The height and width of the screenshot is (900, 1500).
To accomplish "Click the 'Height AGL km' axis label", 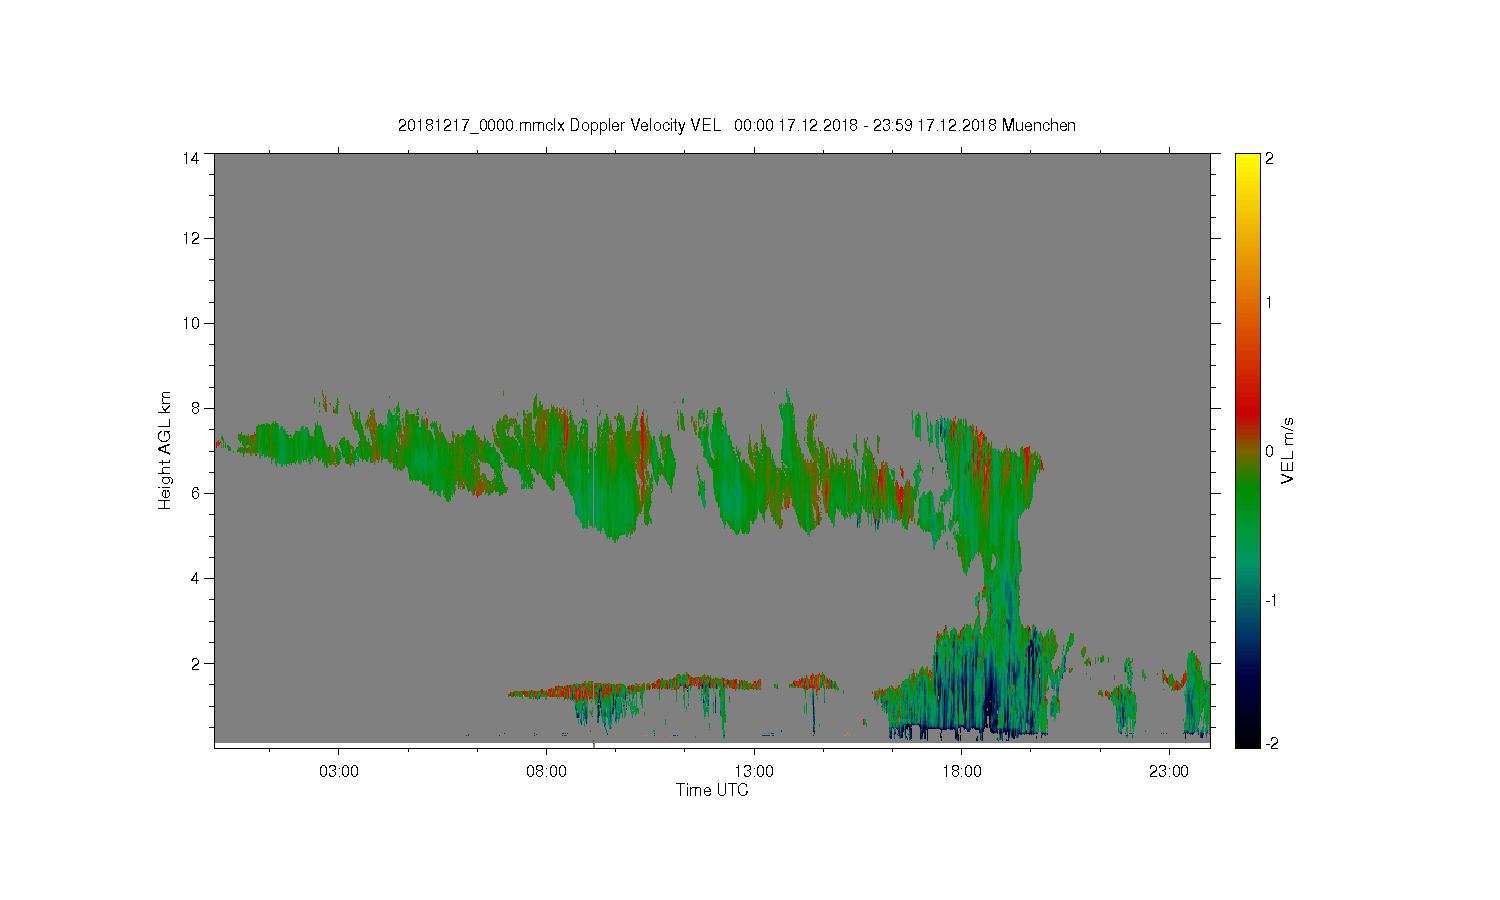I will pos(165,450).
